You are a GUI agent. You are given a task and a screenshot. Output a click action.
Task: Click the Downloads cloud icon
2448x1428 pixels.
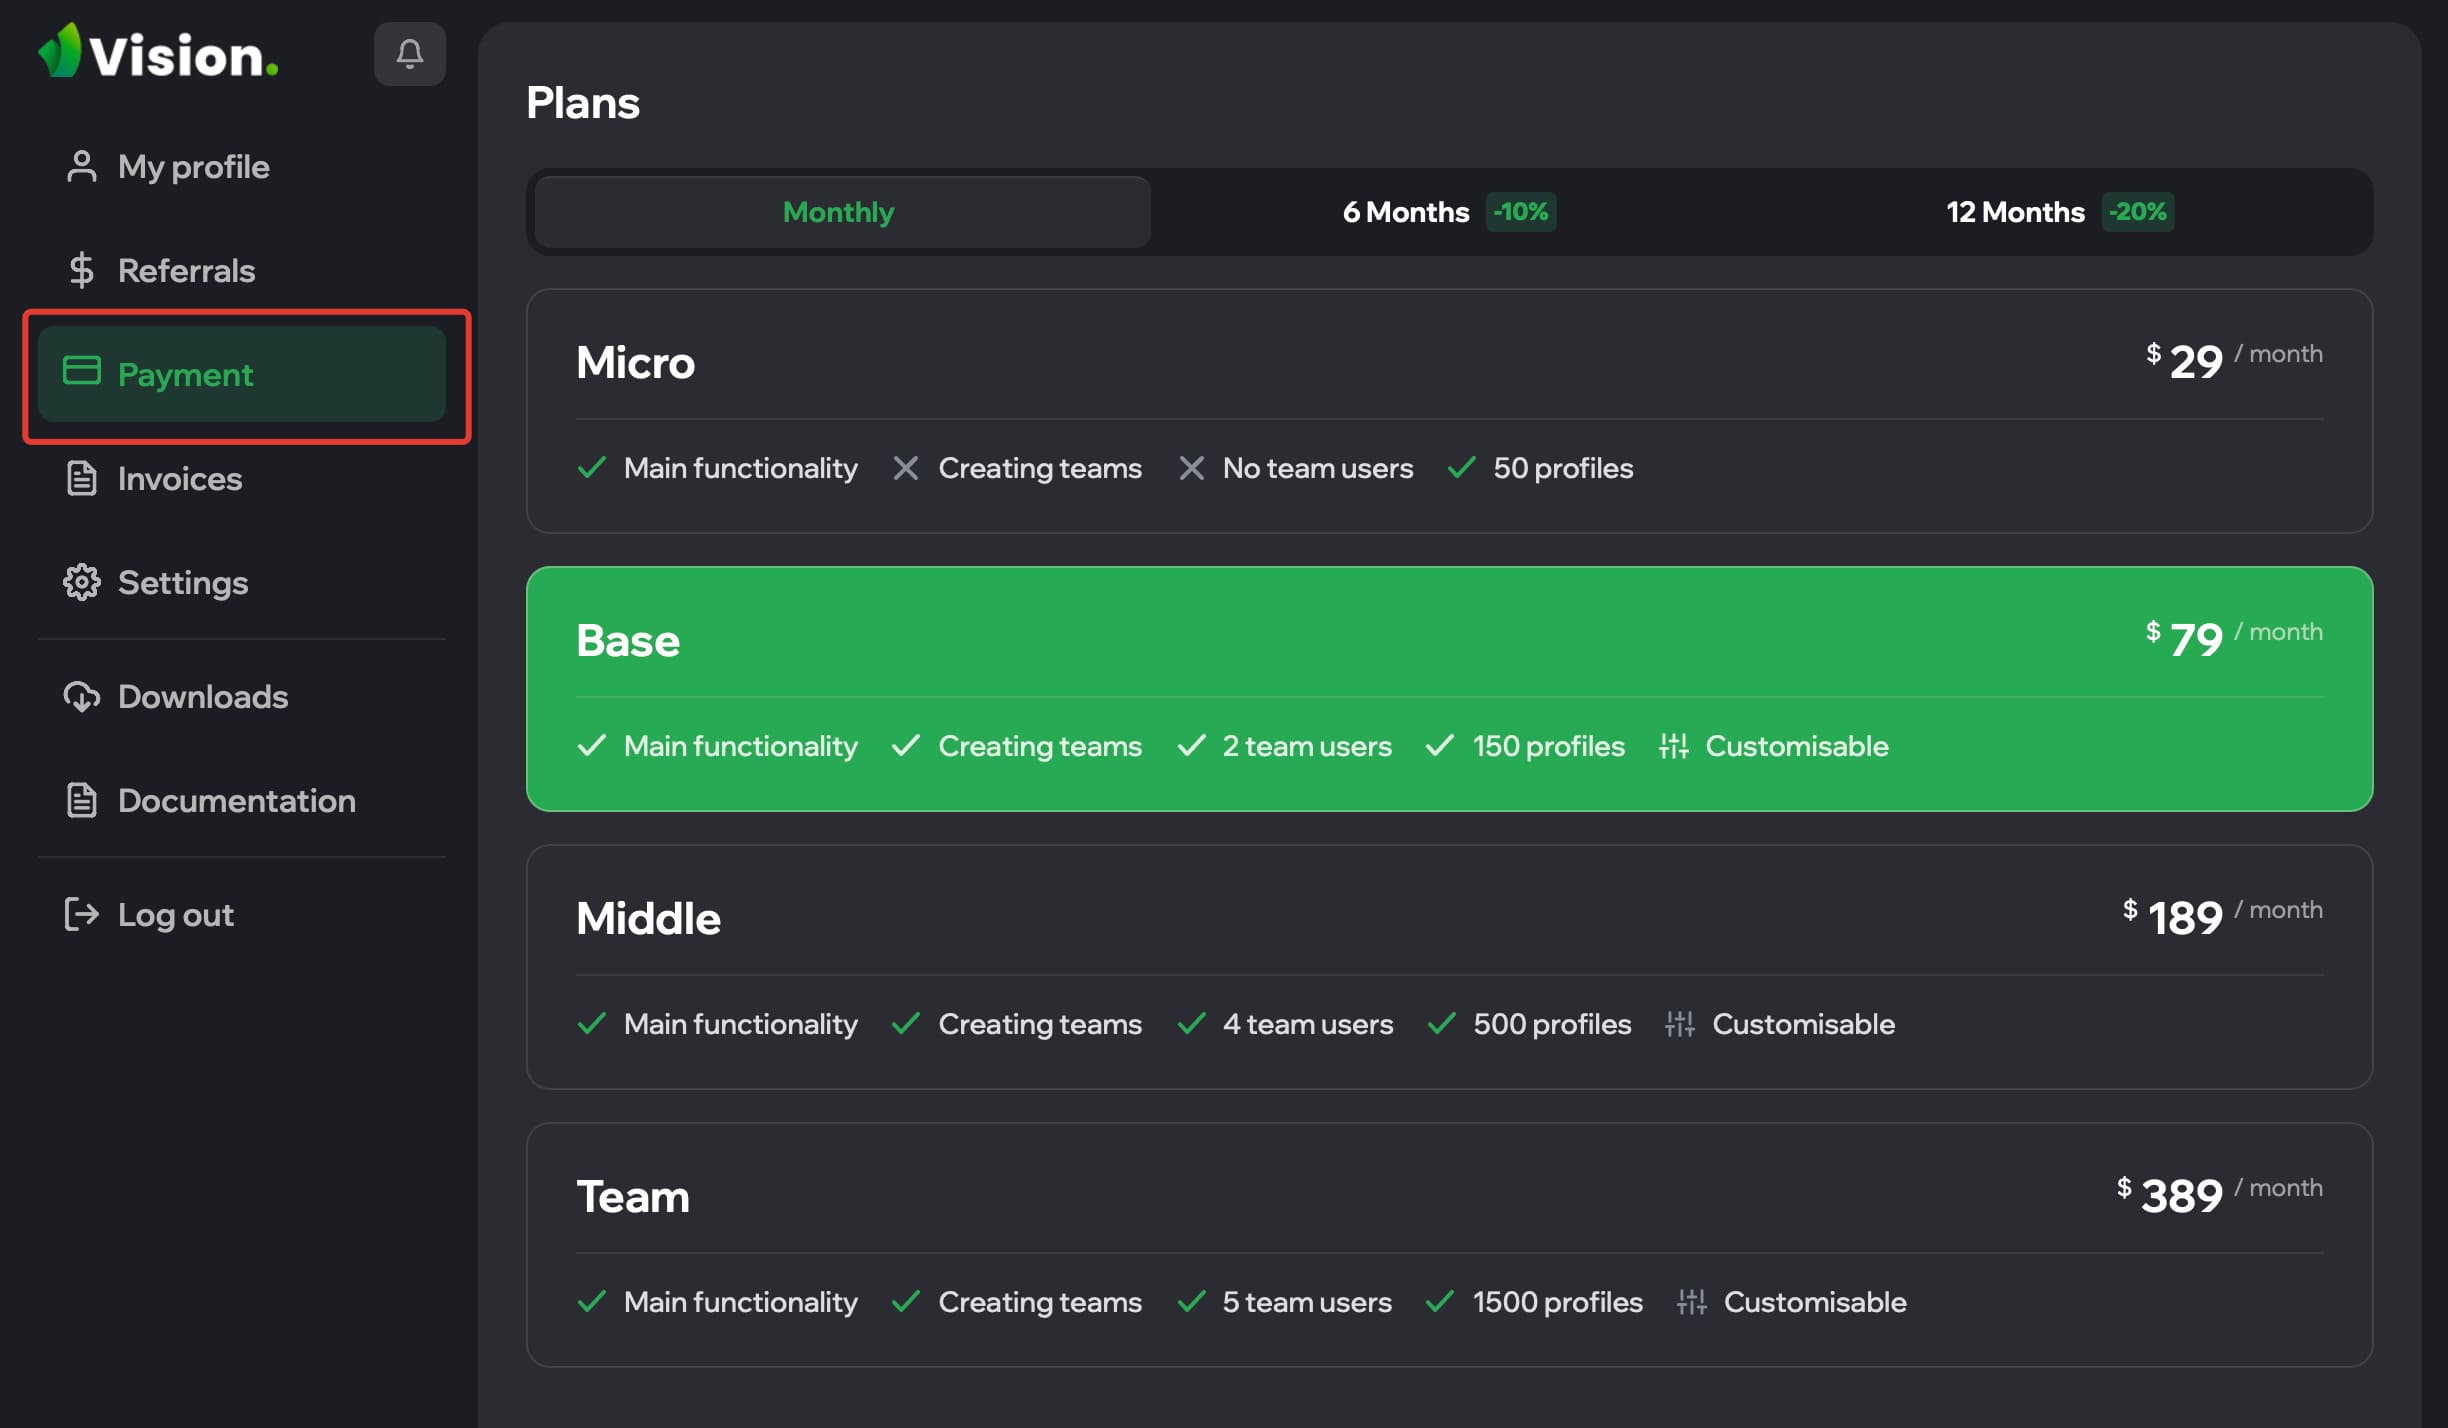pos(81,696)
